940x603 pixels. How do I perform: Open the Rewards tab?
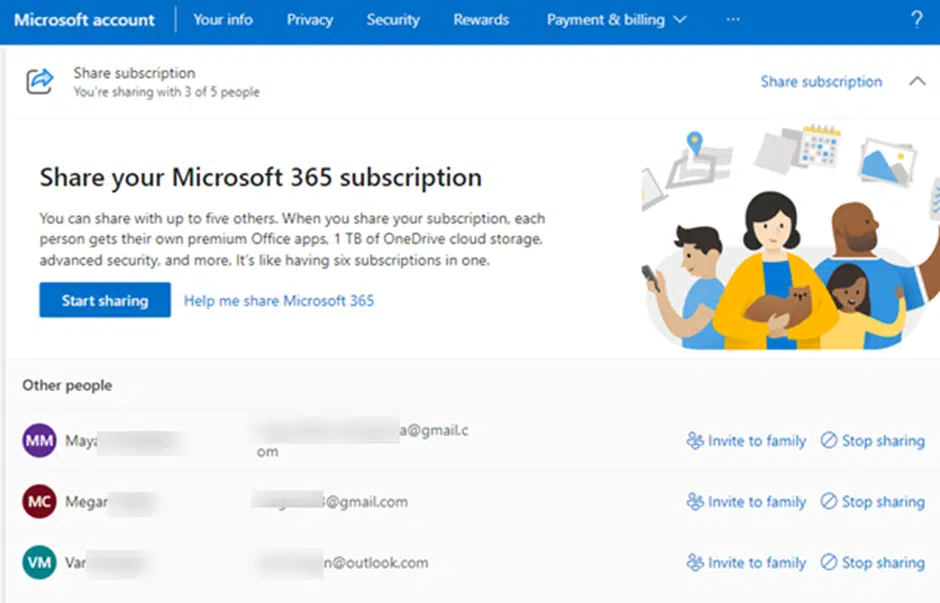pos(481,20)
